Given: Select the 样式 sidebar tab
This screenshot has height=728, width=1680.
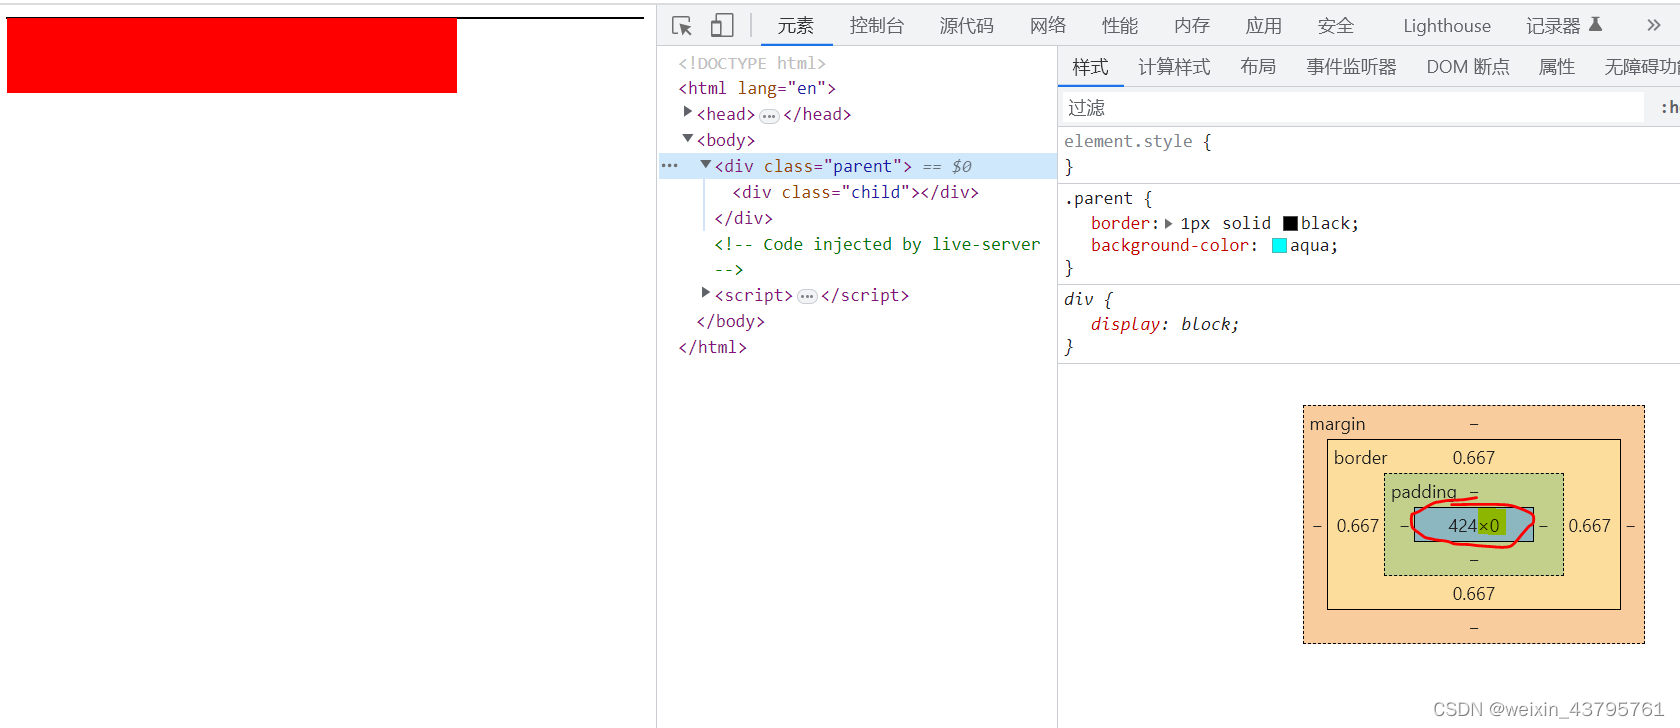Looking at the screenshot, I should coord(1090,67).
